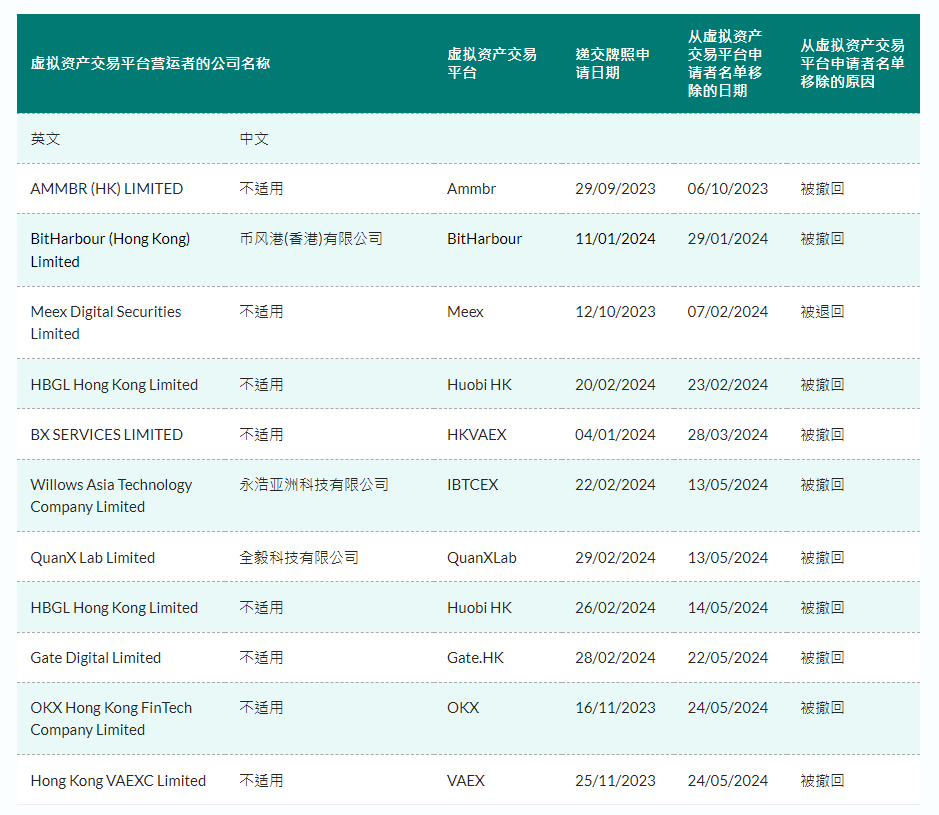
Task: Select company Willows Asia Technology Company Limited
Action: pos(111,496)
